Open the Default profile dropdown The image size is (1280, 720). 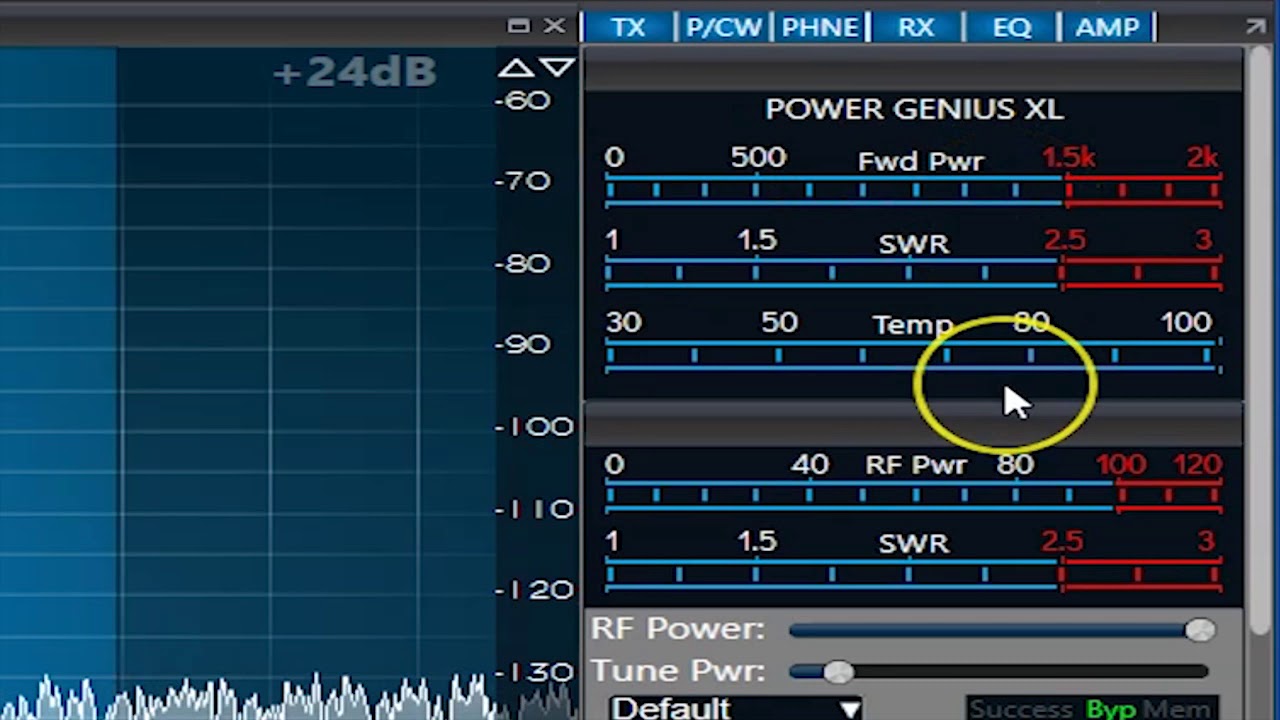pos(736,708)
